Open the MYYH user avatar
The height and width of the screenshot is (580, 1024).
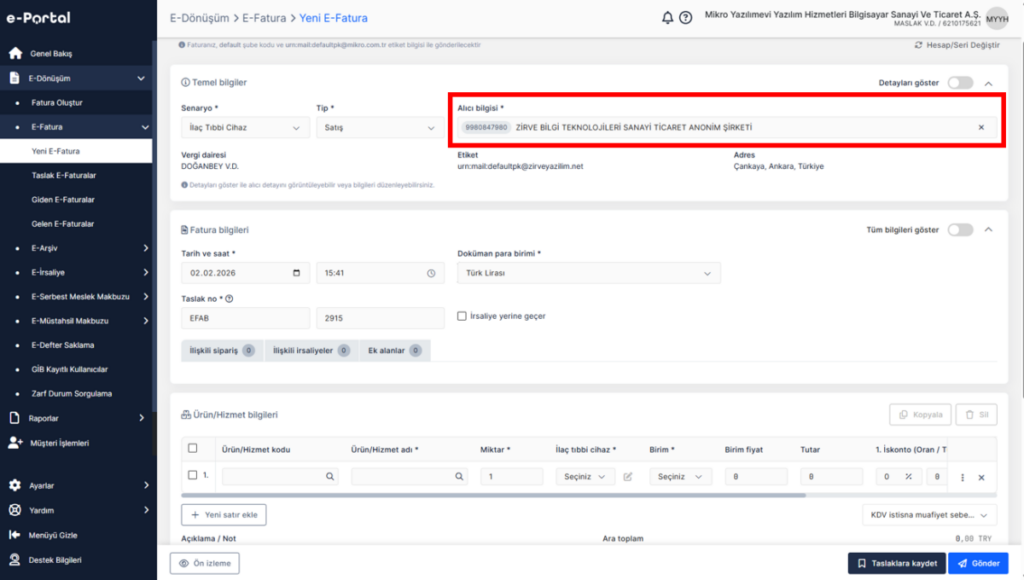(x=997, y=18)
